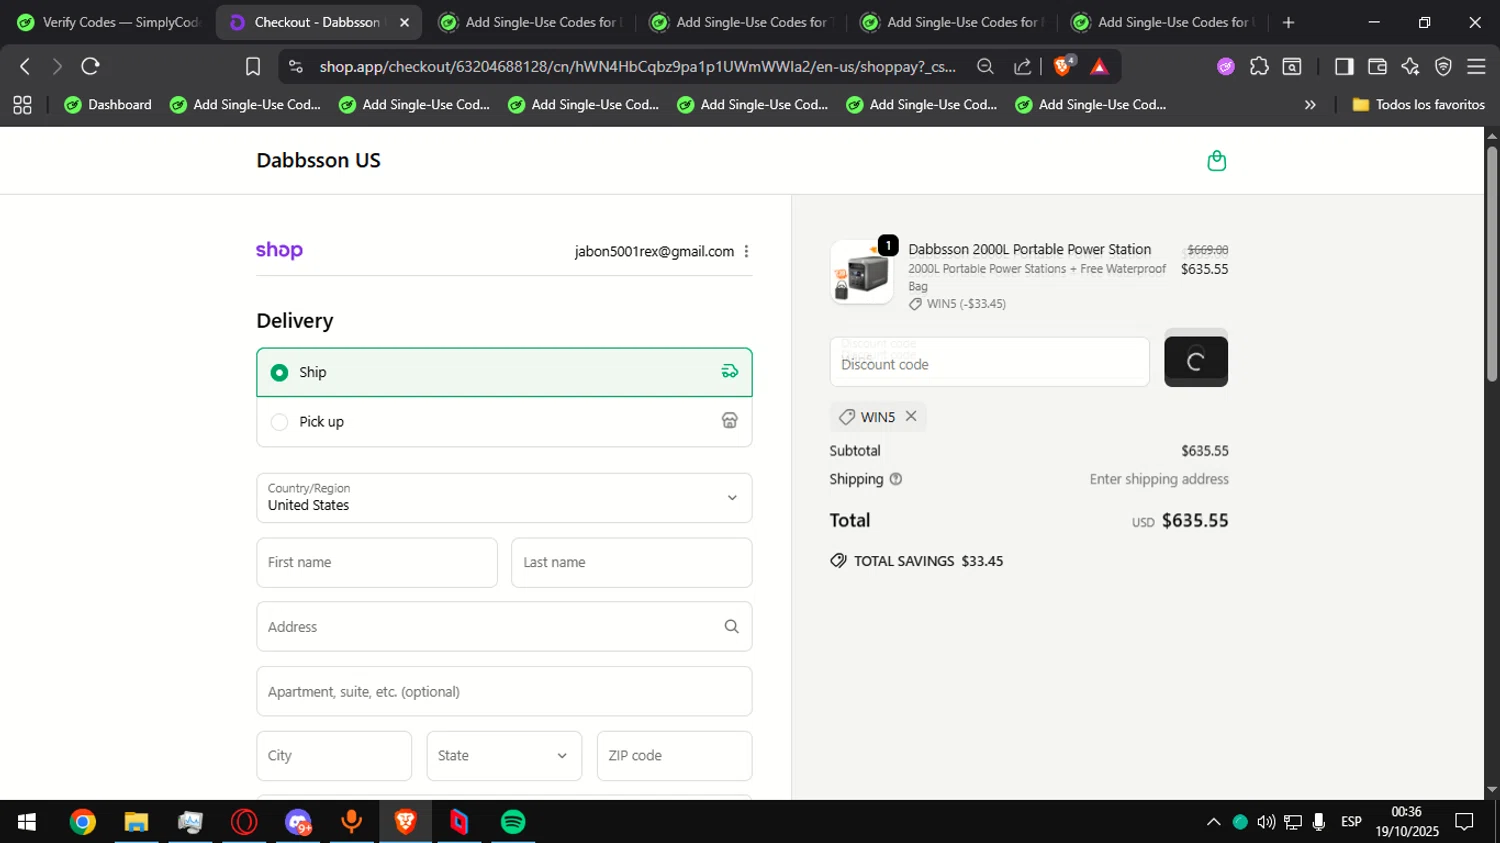
Task: Open Leo AI assistant icon
Action: (x=1410, y=66)
